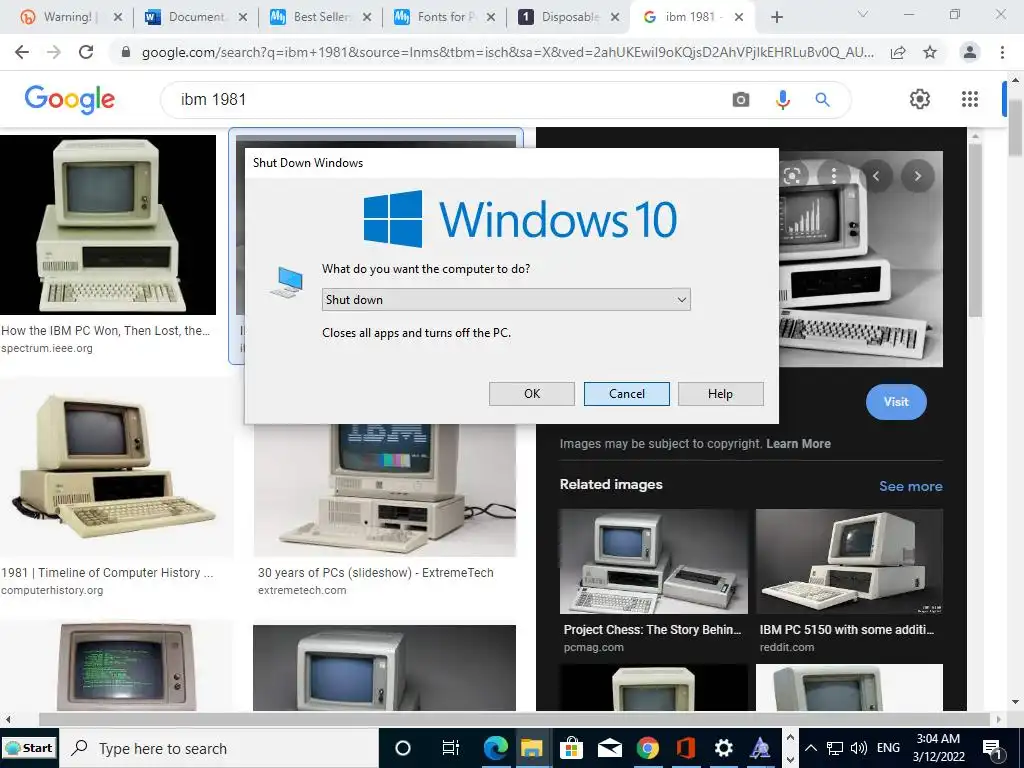Viewport: 1024px width, 768px height.
Task: Open Office app from taskbar
Action: (685, 748)
